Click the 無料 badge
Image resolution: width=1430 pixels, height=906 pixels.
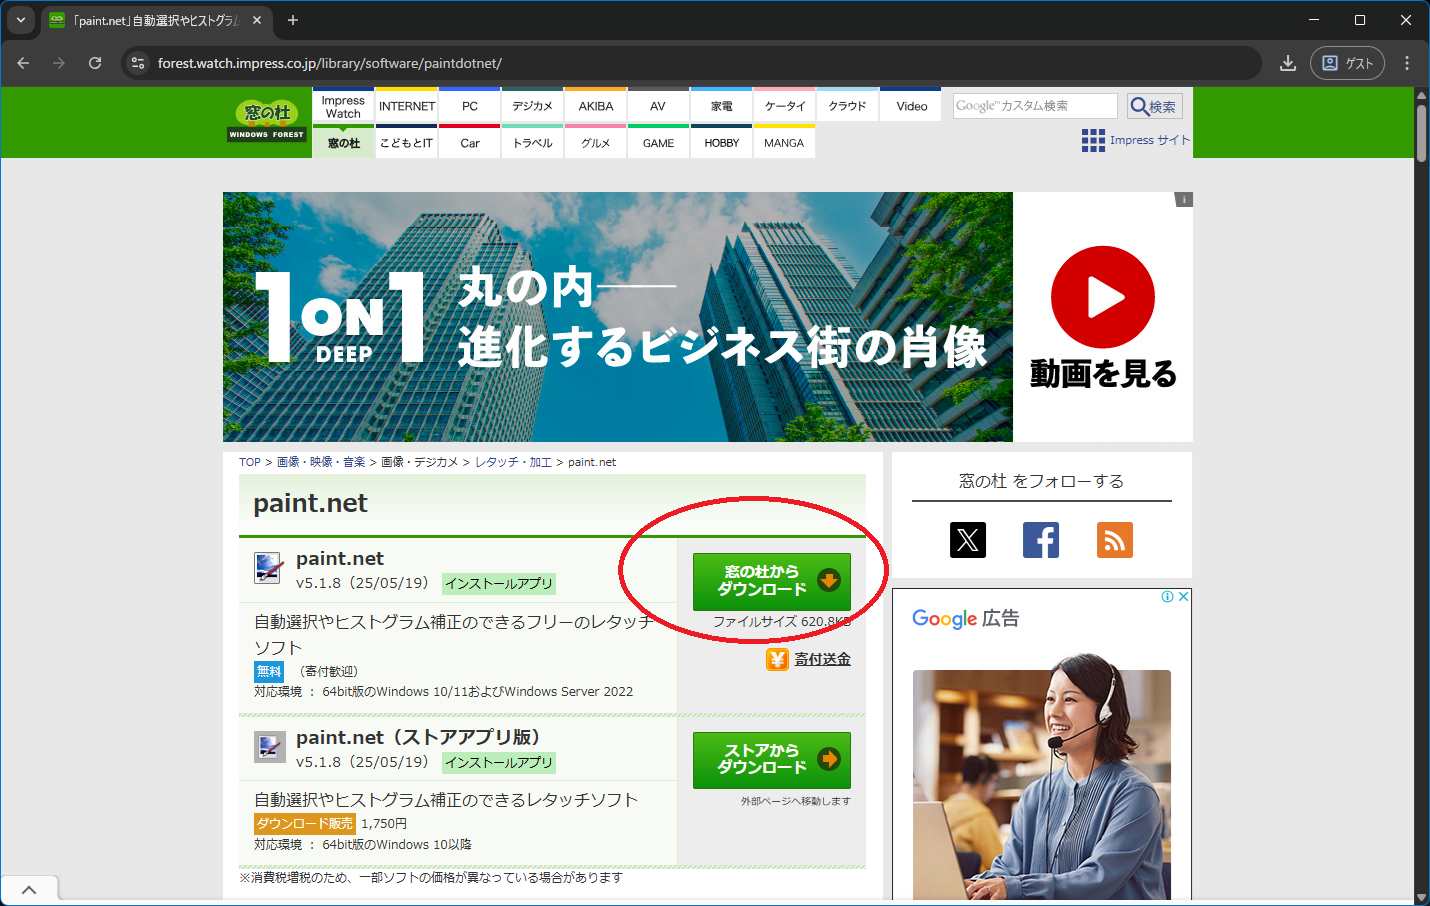[269, 672]
